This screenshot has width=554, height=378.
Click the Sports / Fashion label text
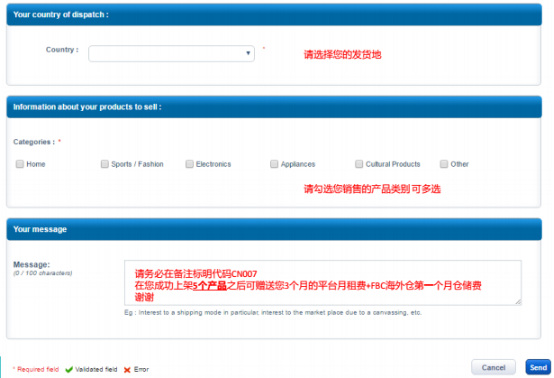click(137, 164)
